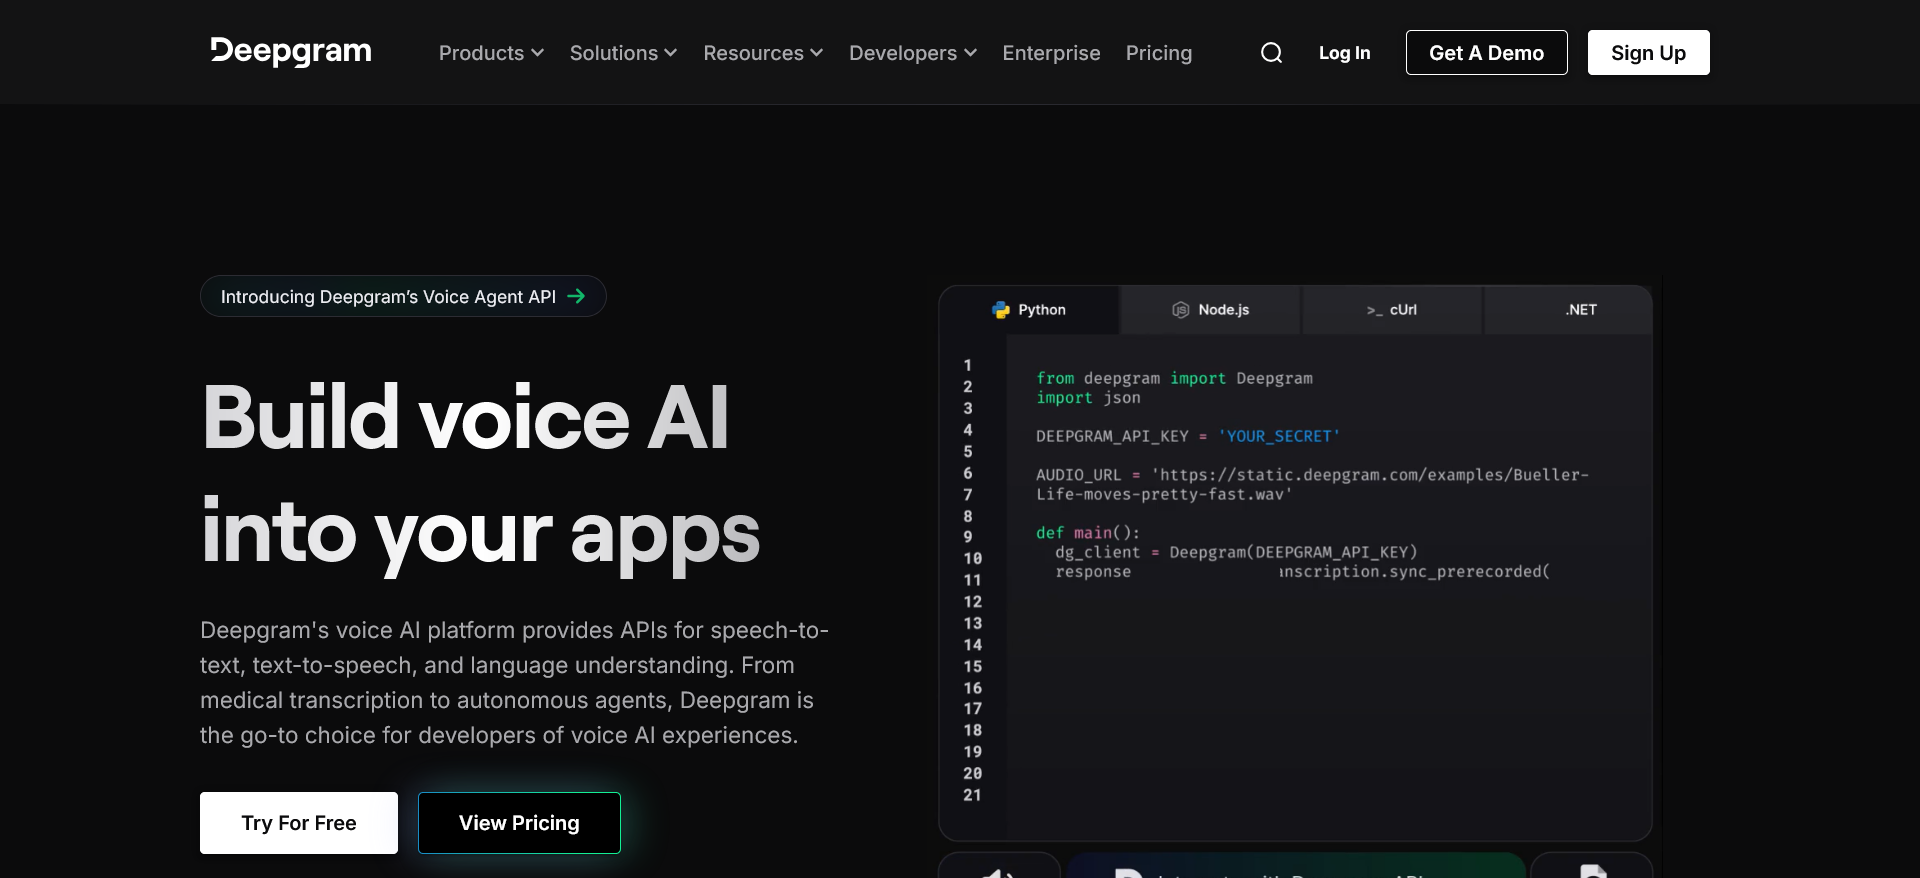1920x878 pixels.
Task: Click the Try For Free button
Action: coord(299,823)
